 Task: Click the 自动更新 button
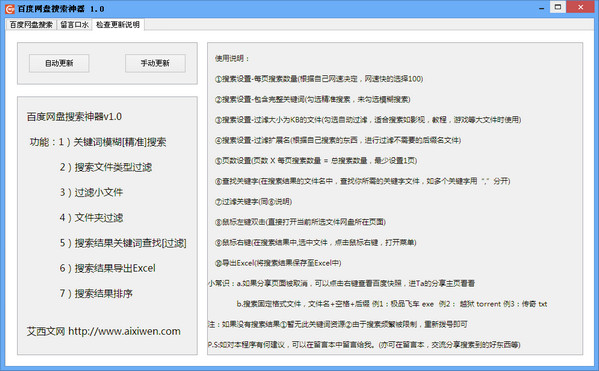click(59, 63)
